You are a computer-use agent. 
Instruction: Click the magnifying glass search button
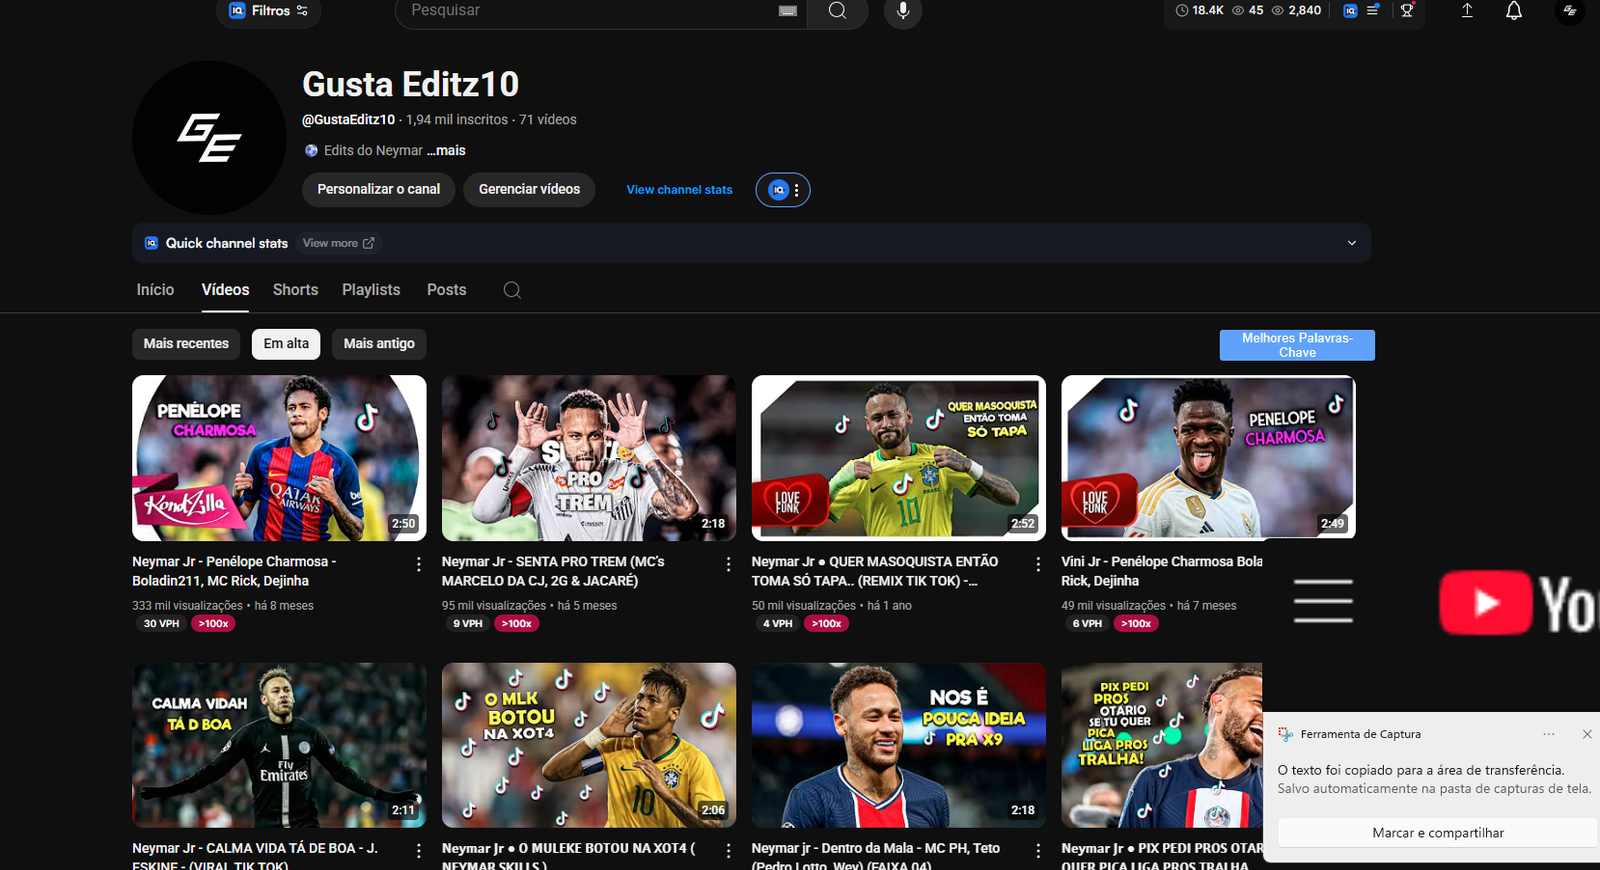pos(837,11)
